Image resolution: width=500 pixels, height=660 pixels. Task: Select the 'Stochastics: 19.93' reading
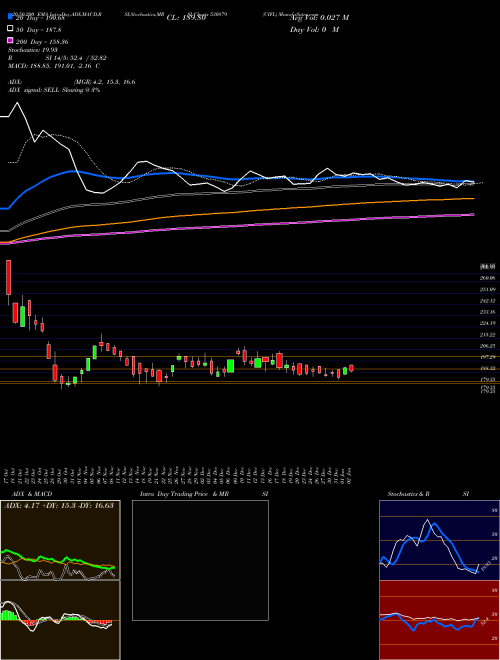pos(33,50)
